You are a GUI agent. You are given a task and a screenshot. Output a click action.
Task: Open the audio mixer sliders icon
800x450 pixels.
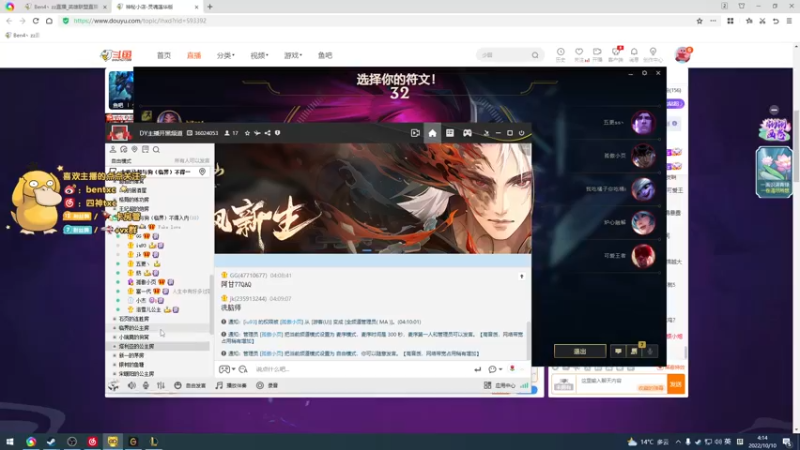161,386
